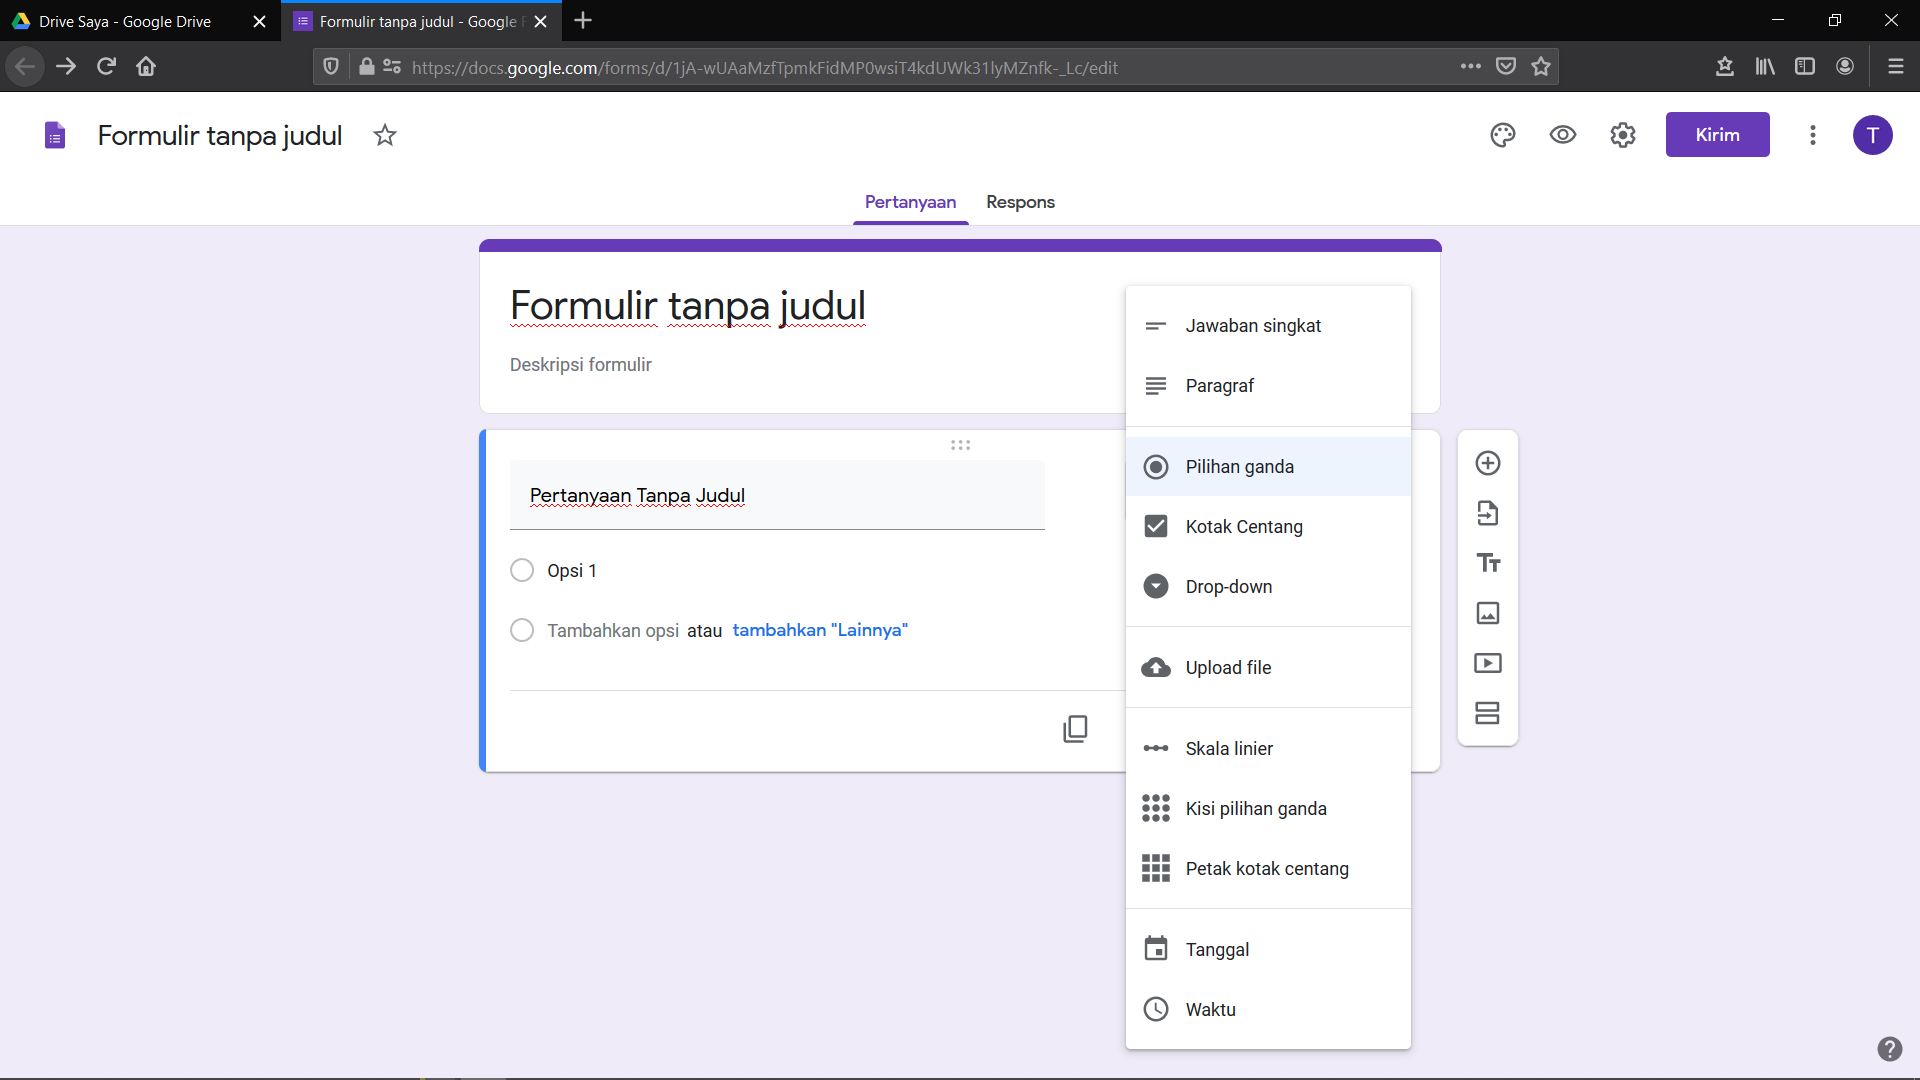The width and height of the screenshot is (1920, 1080).
Task: Click the import questions icon
Action: pyautogui.click(x=1488, y=513)
